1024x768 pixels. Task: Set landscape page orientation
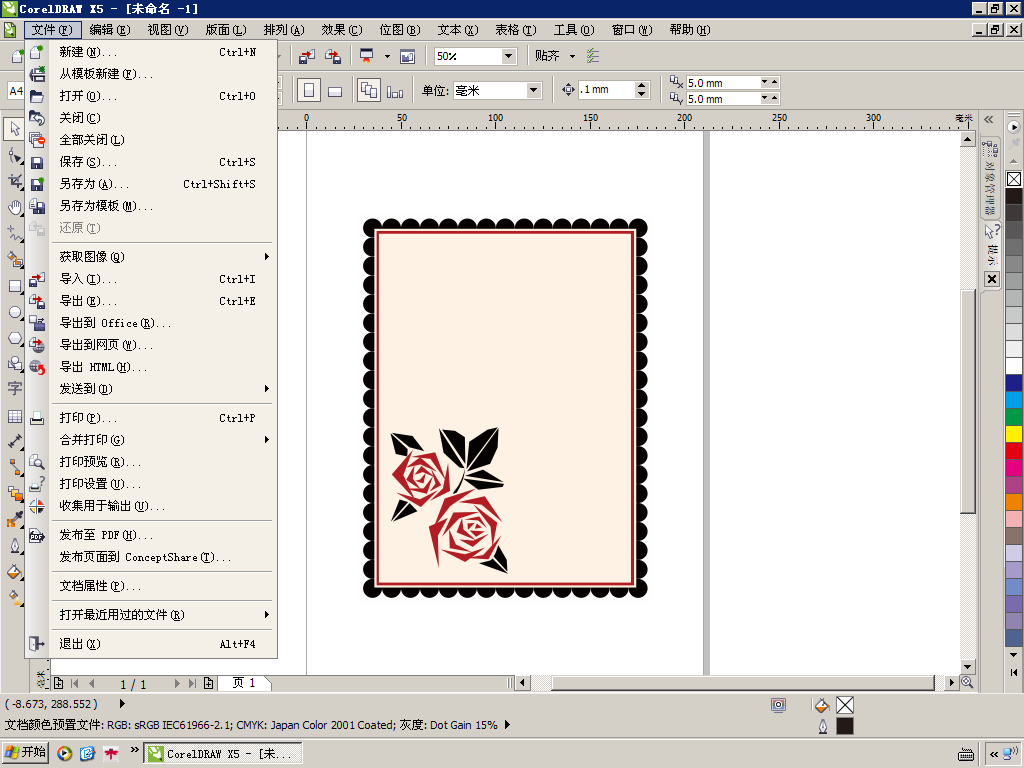pyautogui.click(x=335, y=90)
